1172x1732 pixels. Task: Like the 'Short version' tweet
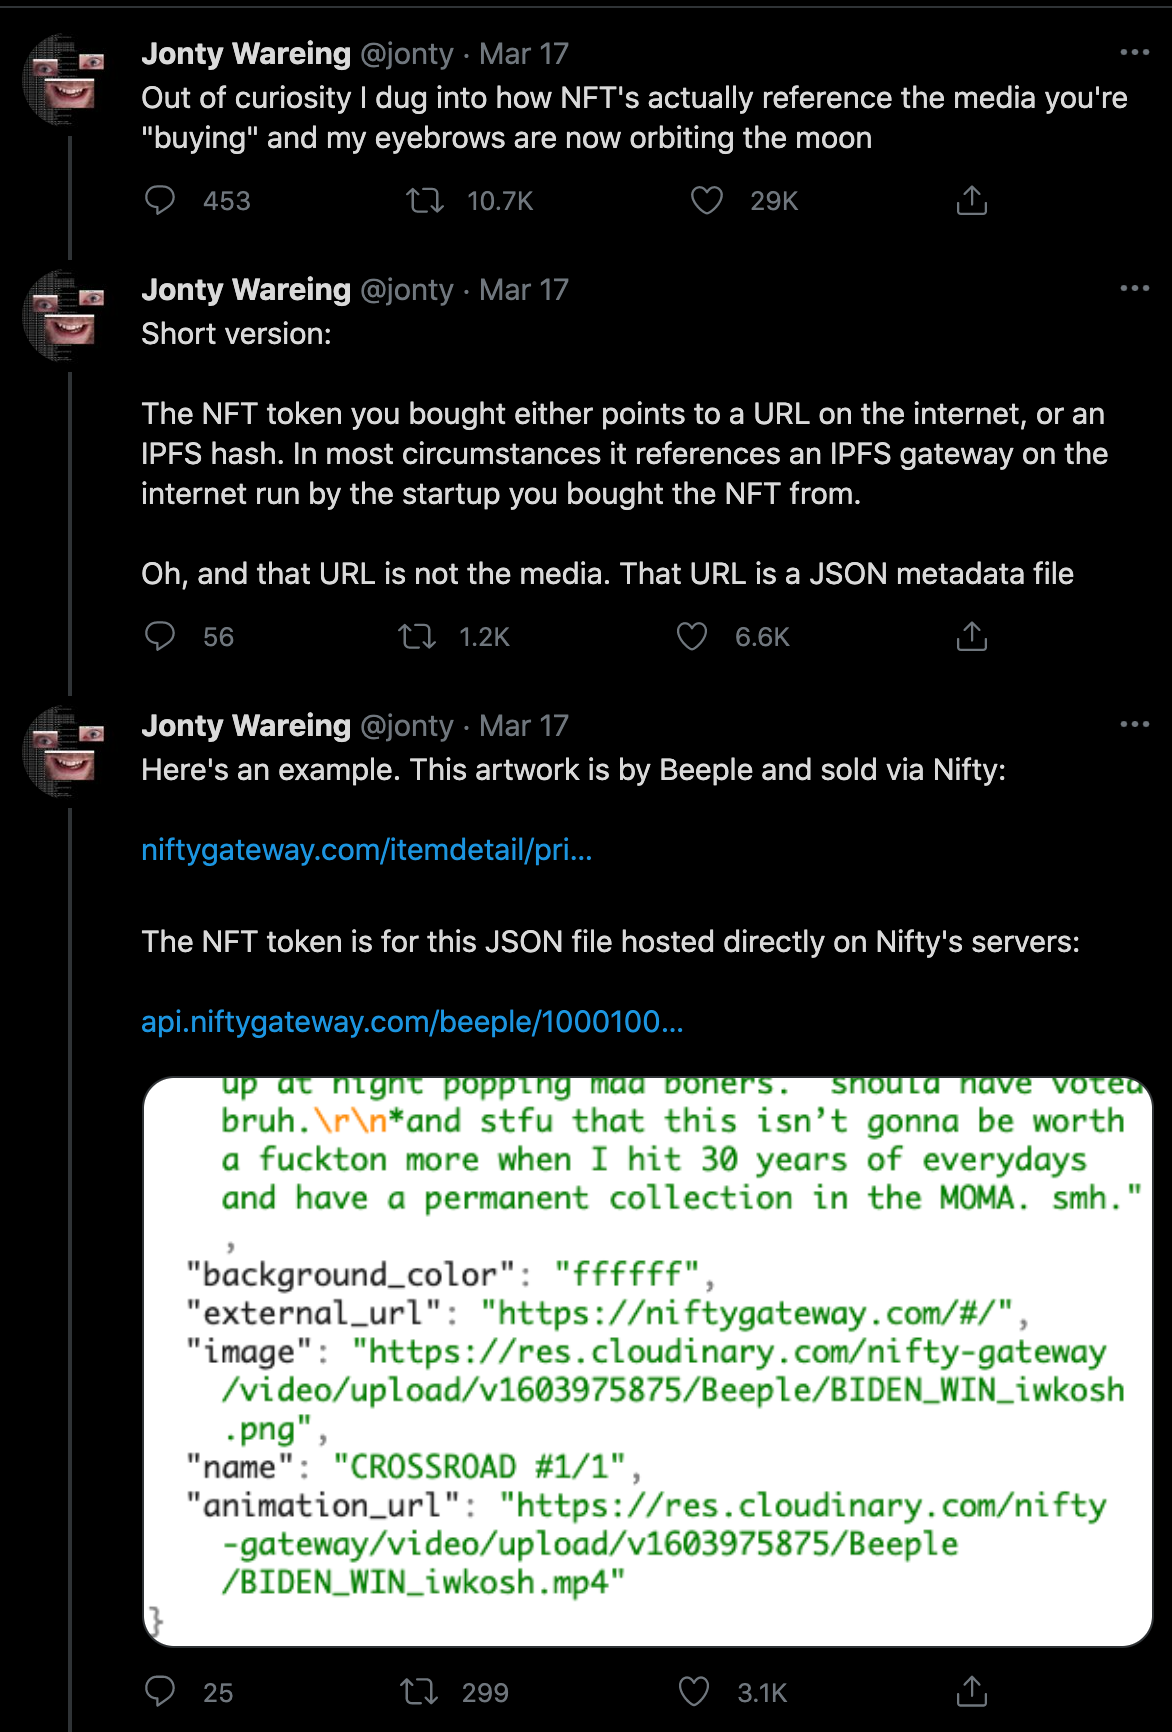(x=692, y=637)
